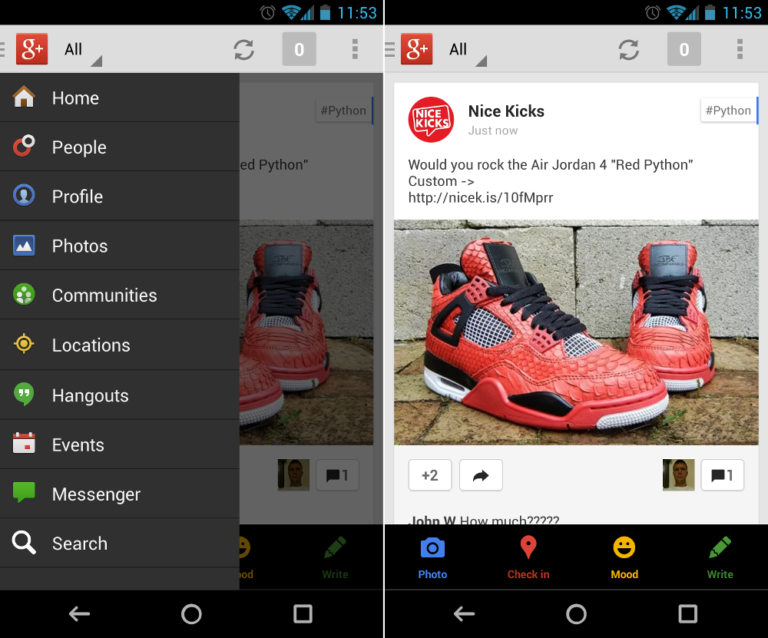Select Search in the navigation drawer
This screenshot has height=638, width=768.
point(120,543)
